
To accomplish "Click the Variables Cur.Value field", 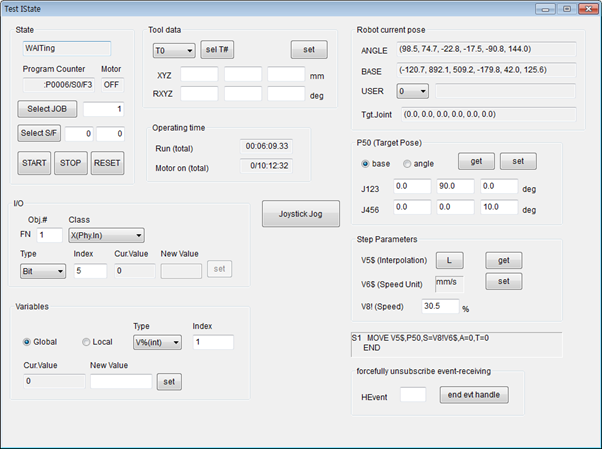I will pos(54,381).
